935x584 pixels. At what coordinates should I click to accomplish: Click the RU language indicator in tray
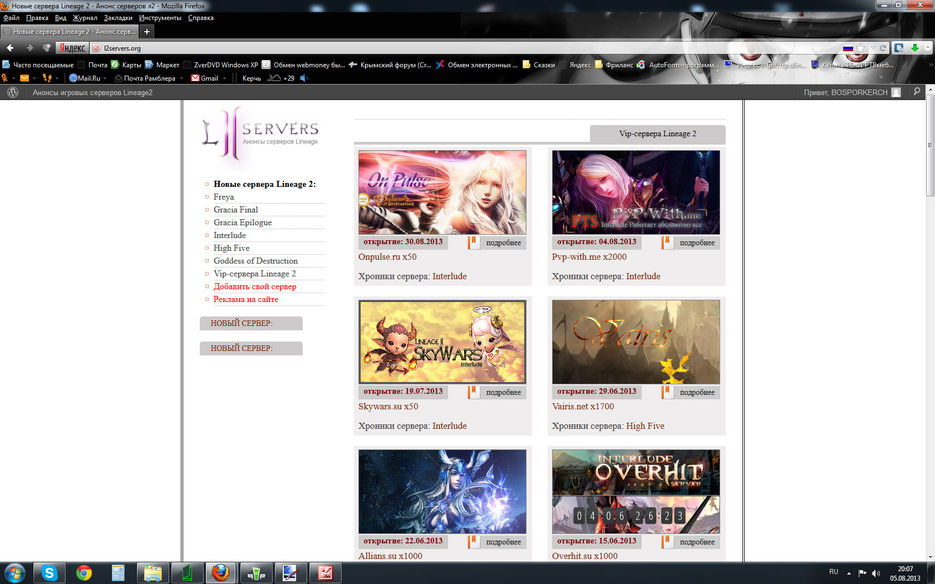pos(834,571)
